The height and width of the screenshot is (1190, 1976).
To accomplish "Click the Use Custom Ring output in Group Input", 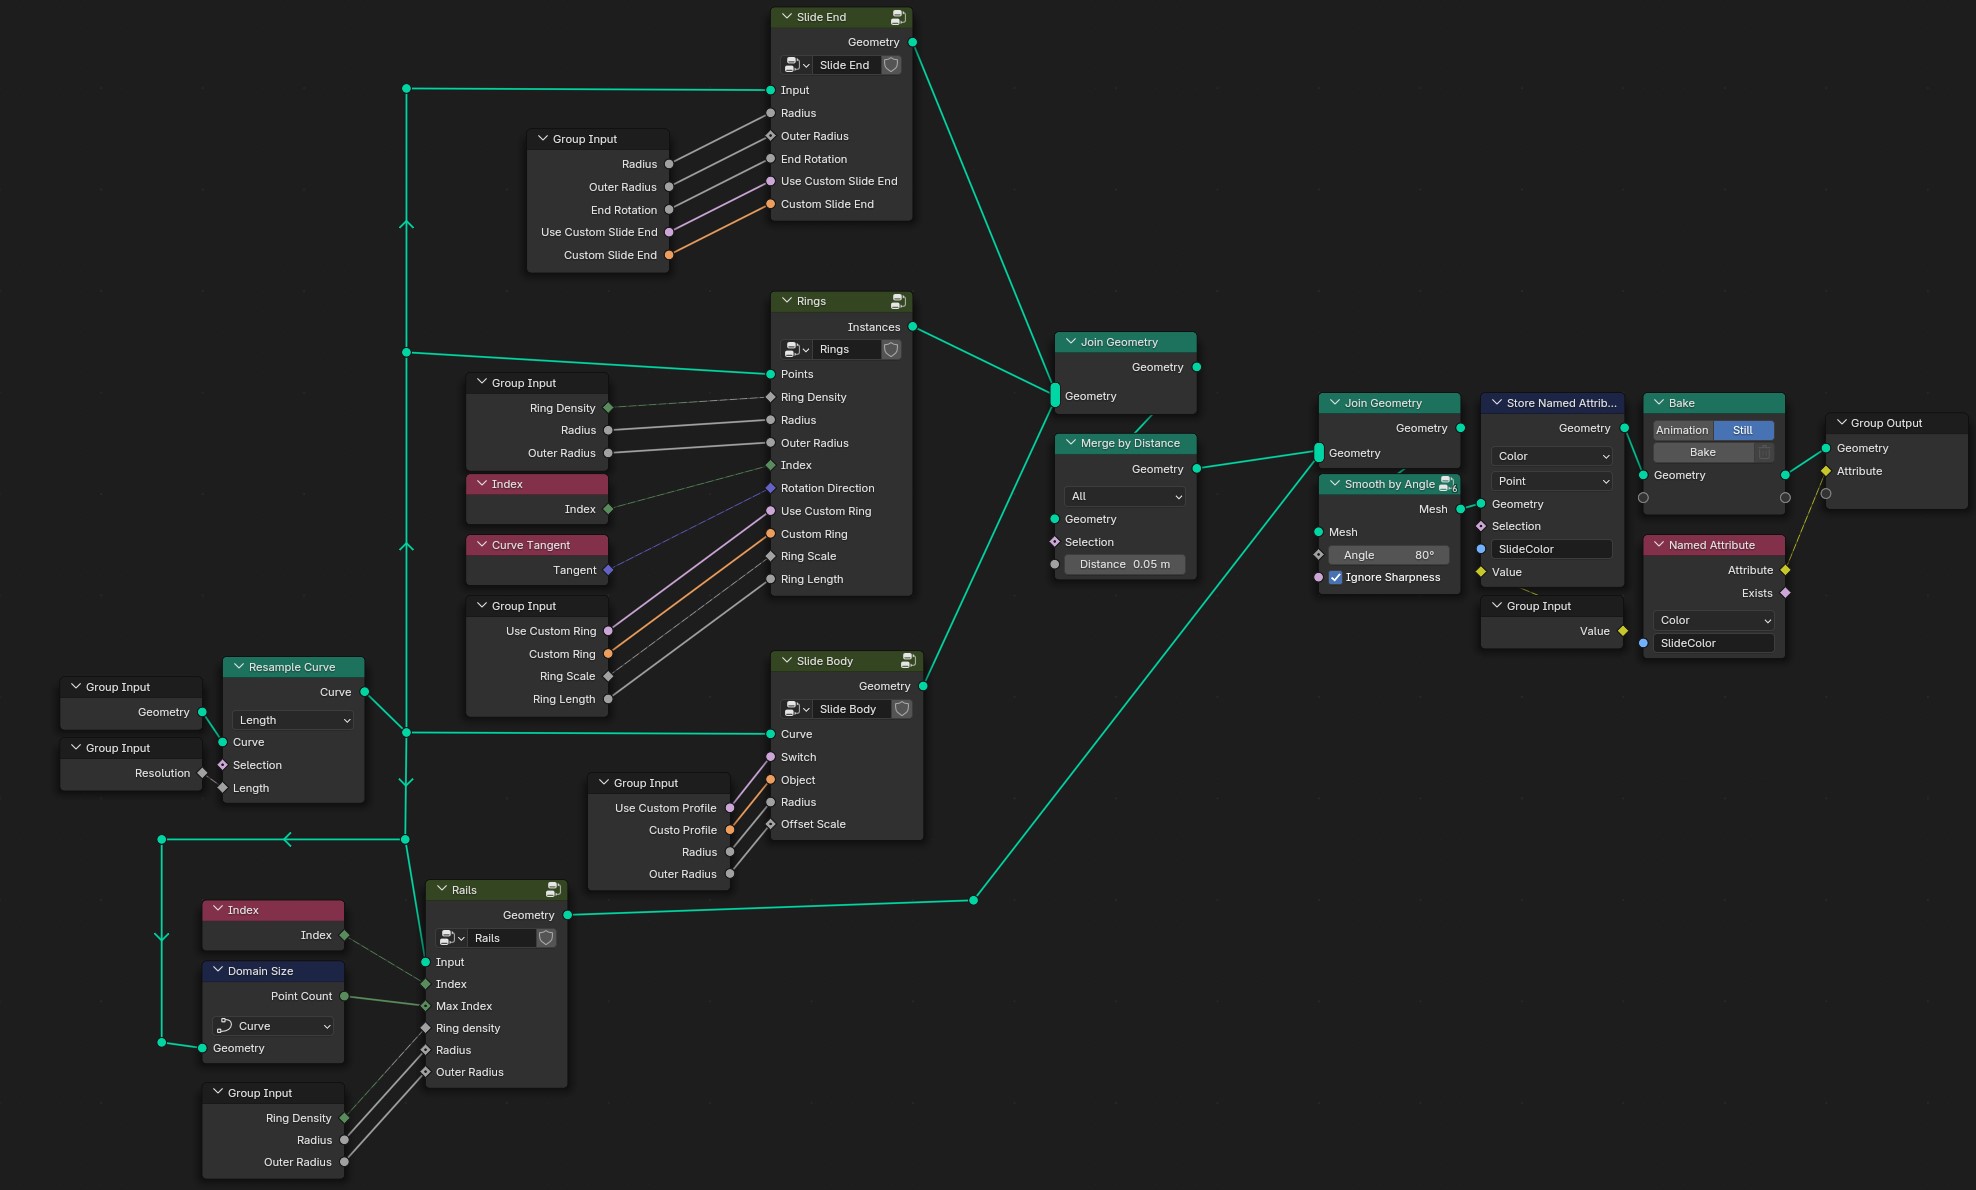I will (608, 631).
